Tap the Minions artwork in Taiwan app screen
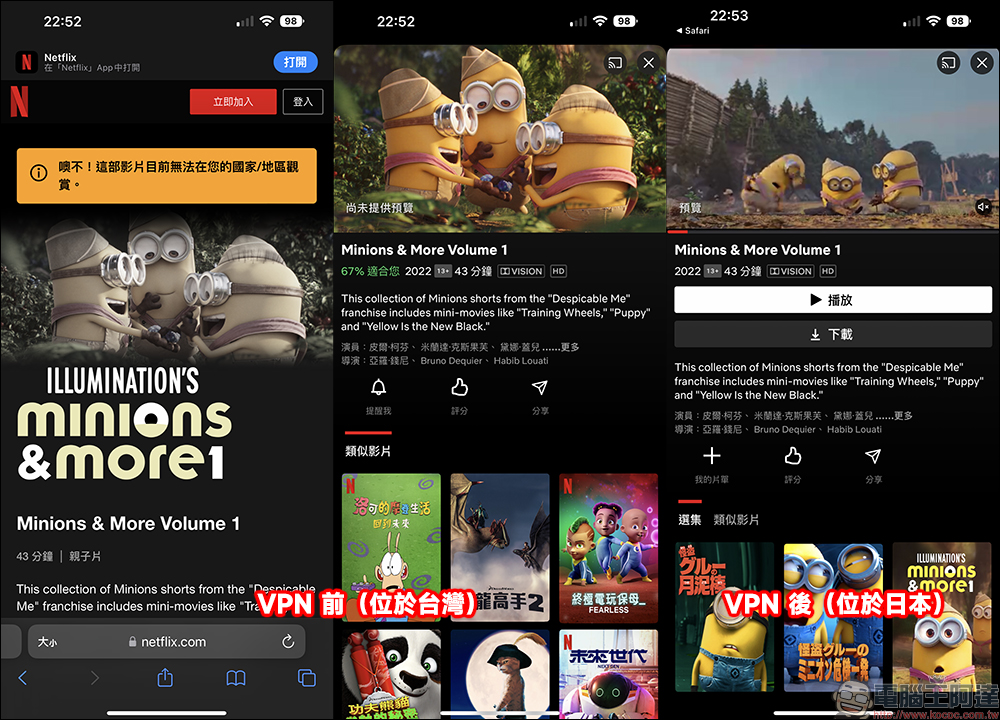This screenshot has width=1000, height=720. tap(499, 138)
